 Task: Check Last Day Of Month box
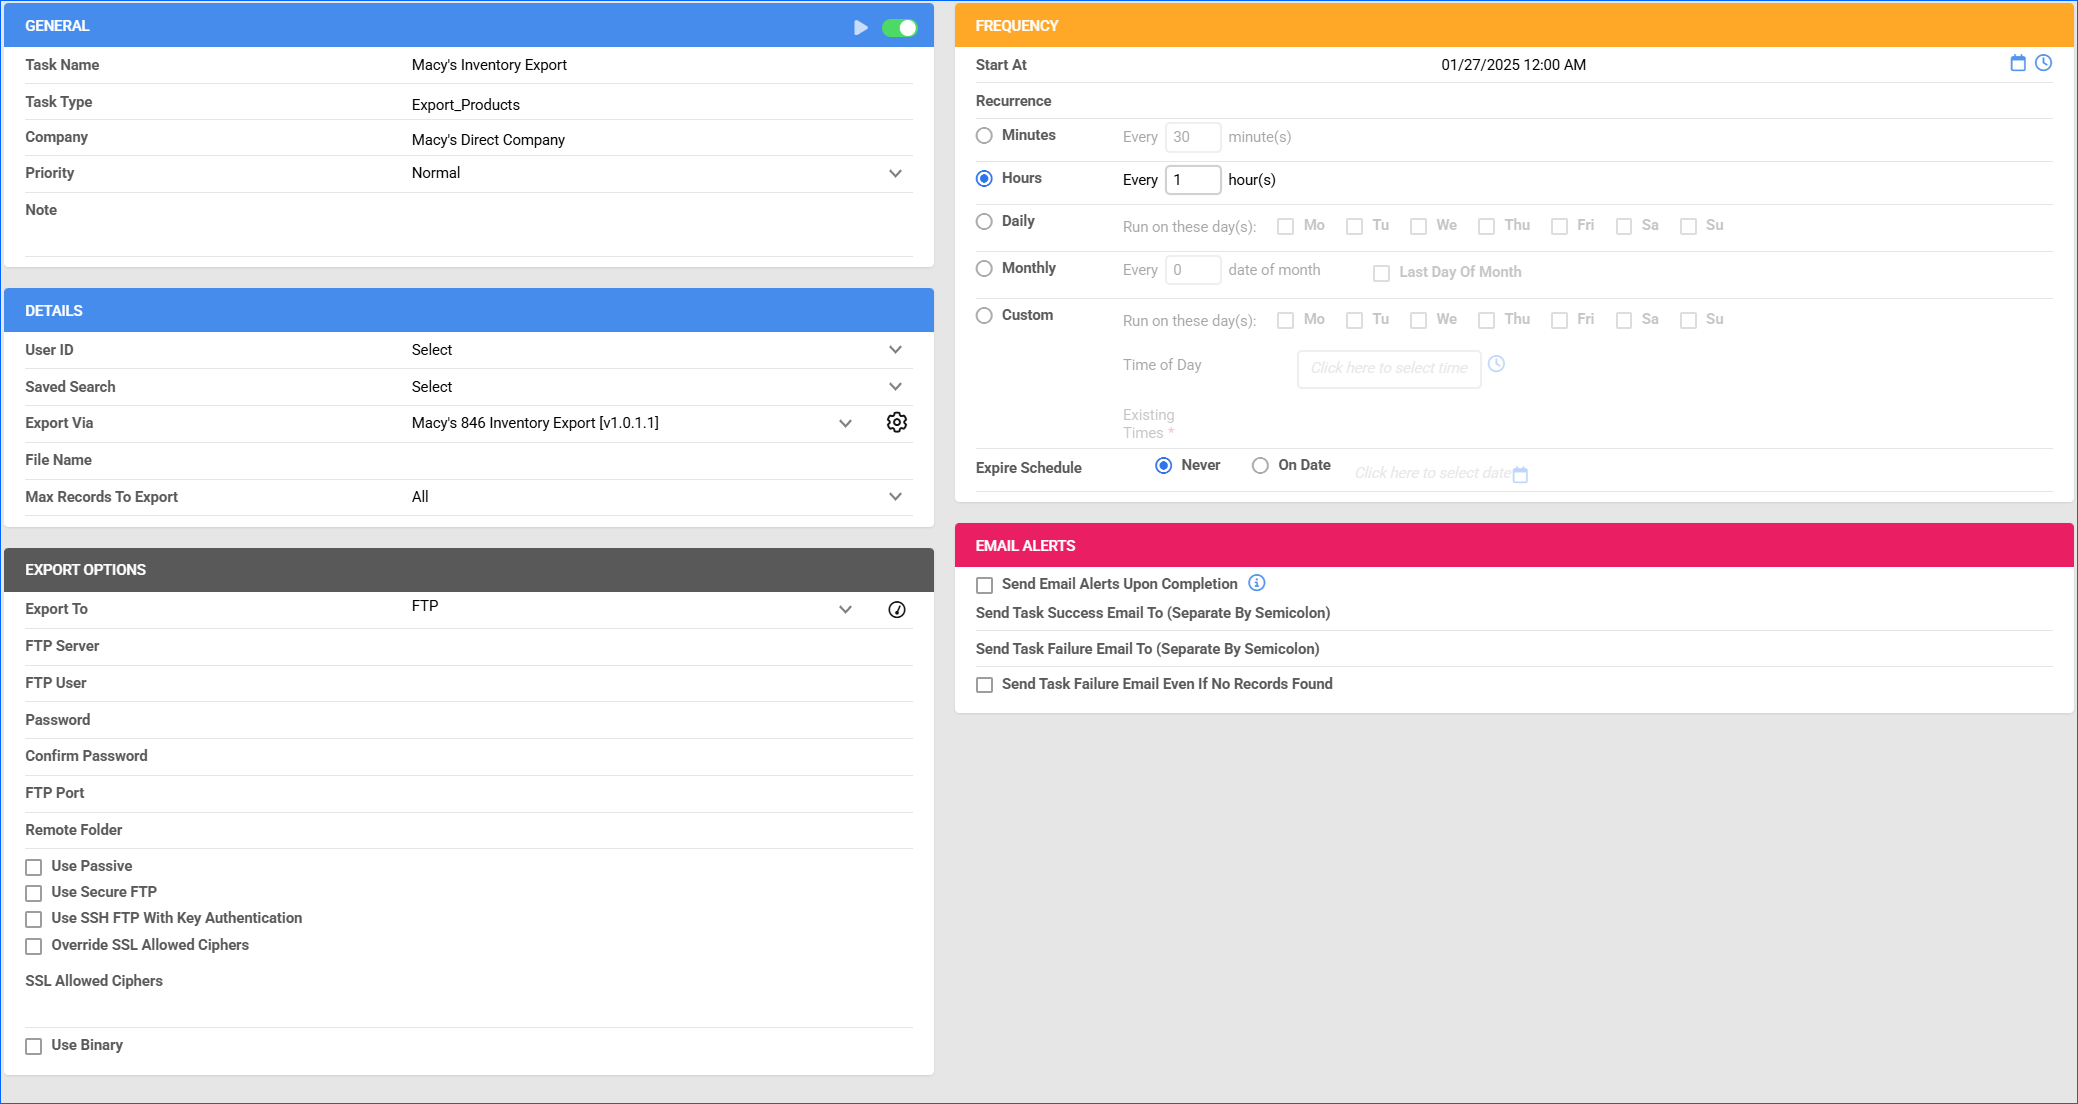pos(1382,273)
